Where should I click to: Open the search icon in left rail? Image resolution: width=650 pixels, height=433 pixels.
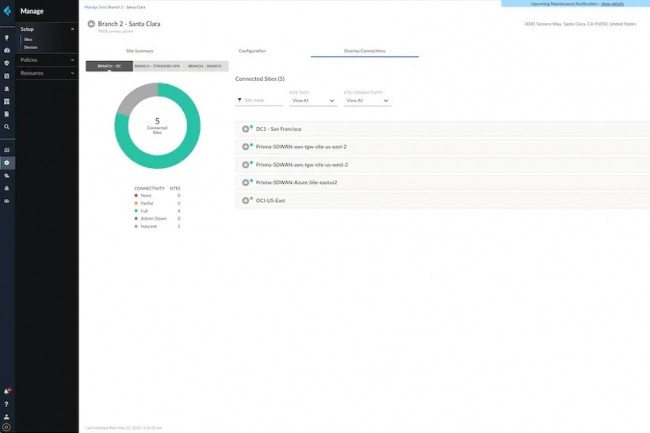tap(7, 127)
